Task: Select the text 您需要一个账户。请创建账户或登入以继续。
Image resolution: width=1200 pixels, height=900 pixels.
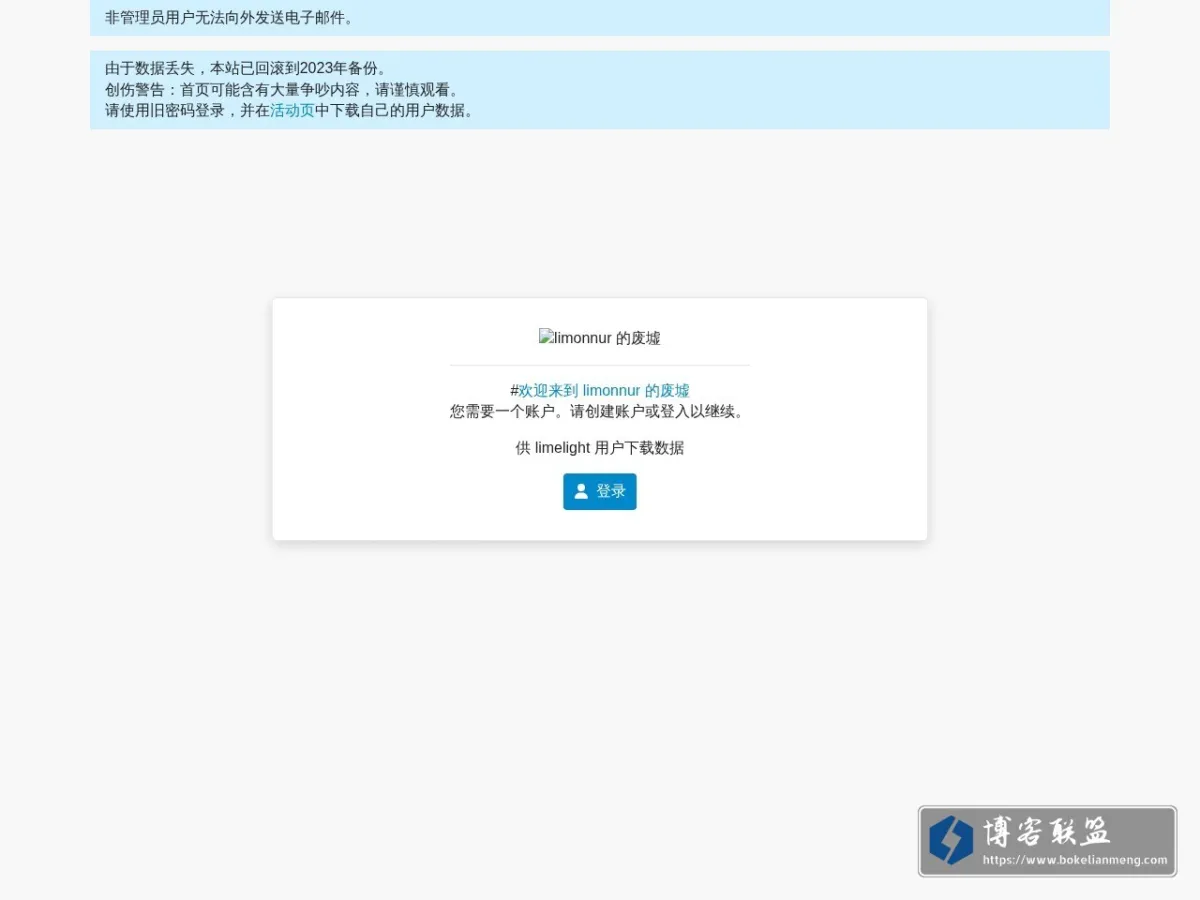Action: point(600,411)
